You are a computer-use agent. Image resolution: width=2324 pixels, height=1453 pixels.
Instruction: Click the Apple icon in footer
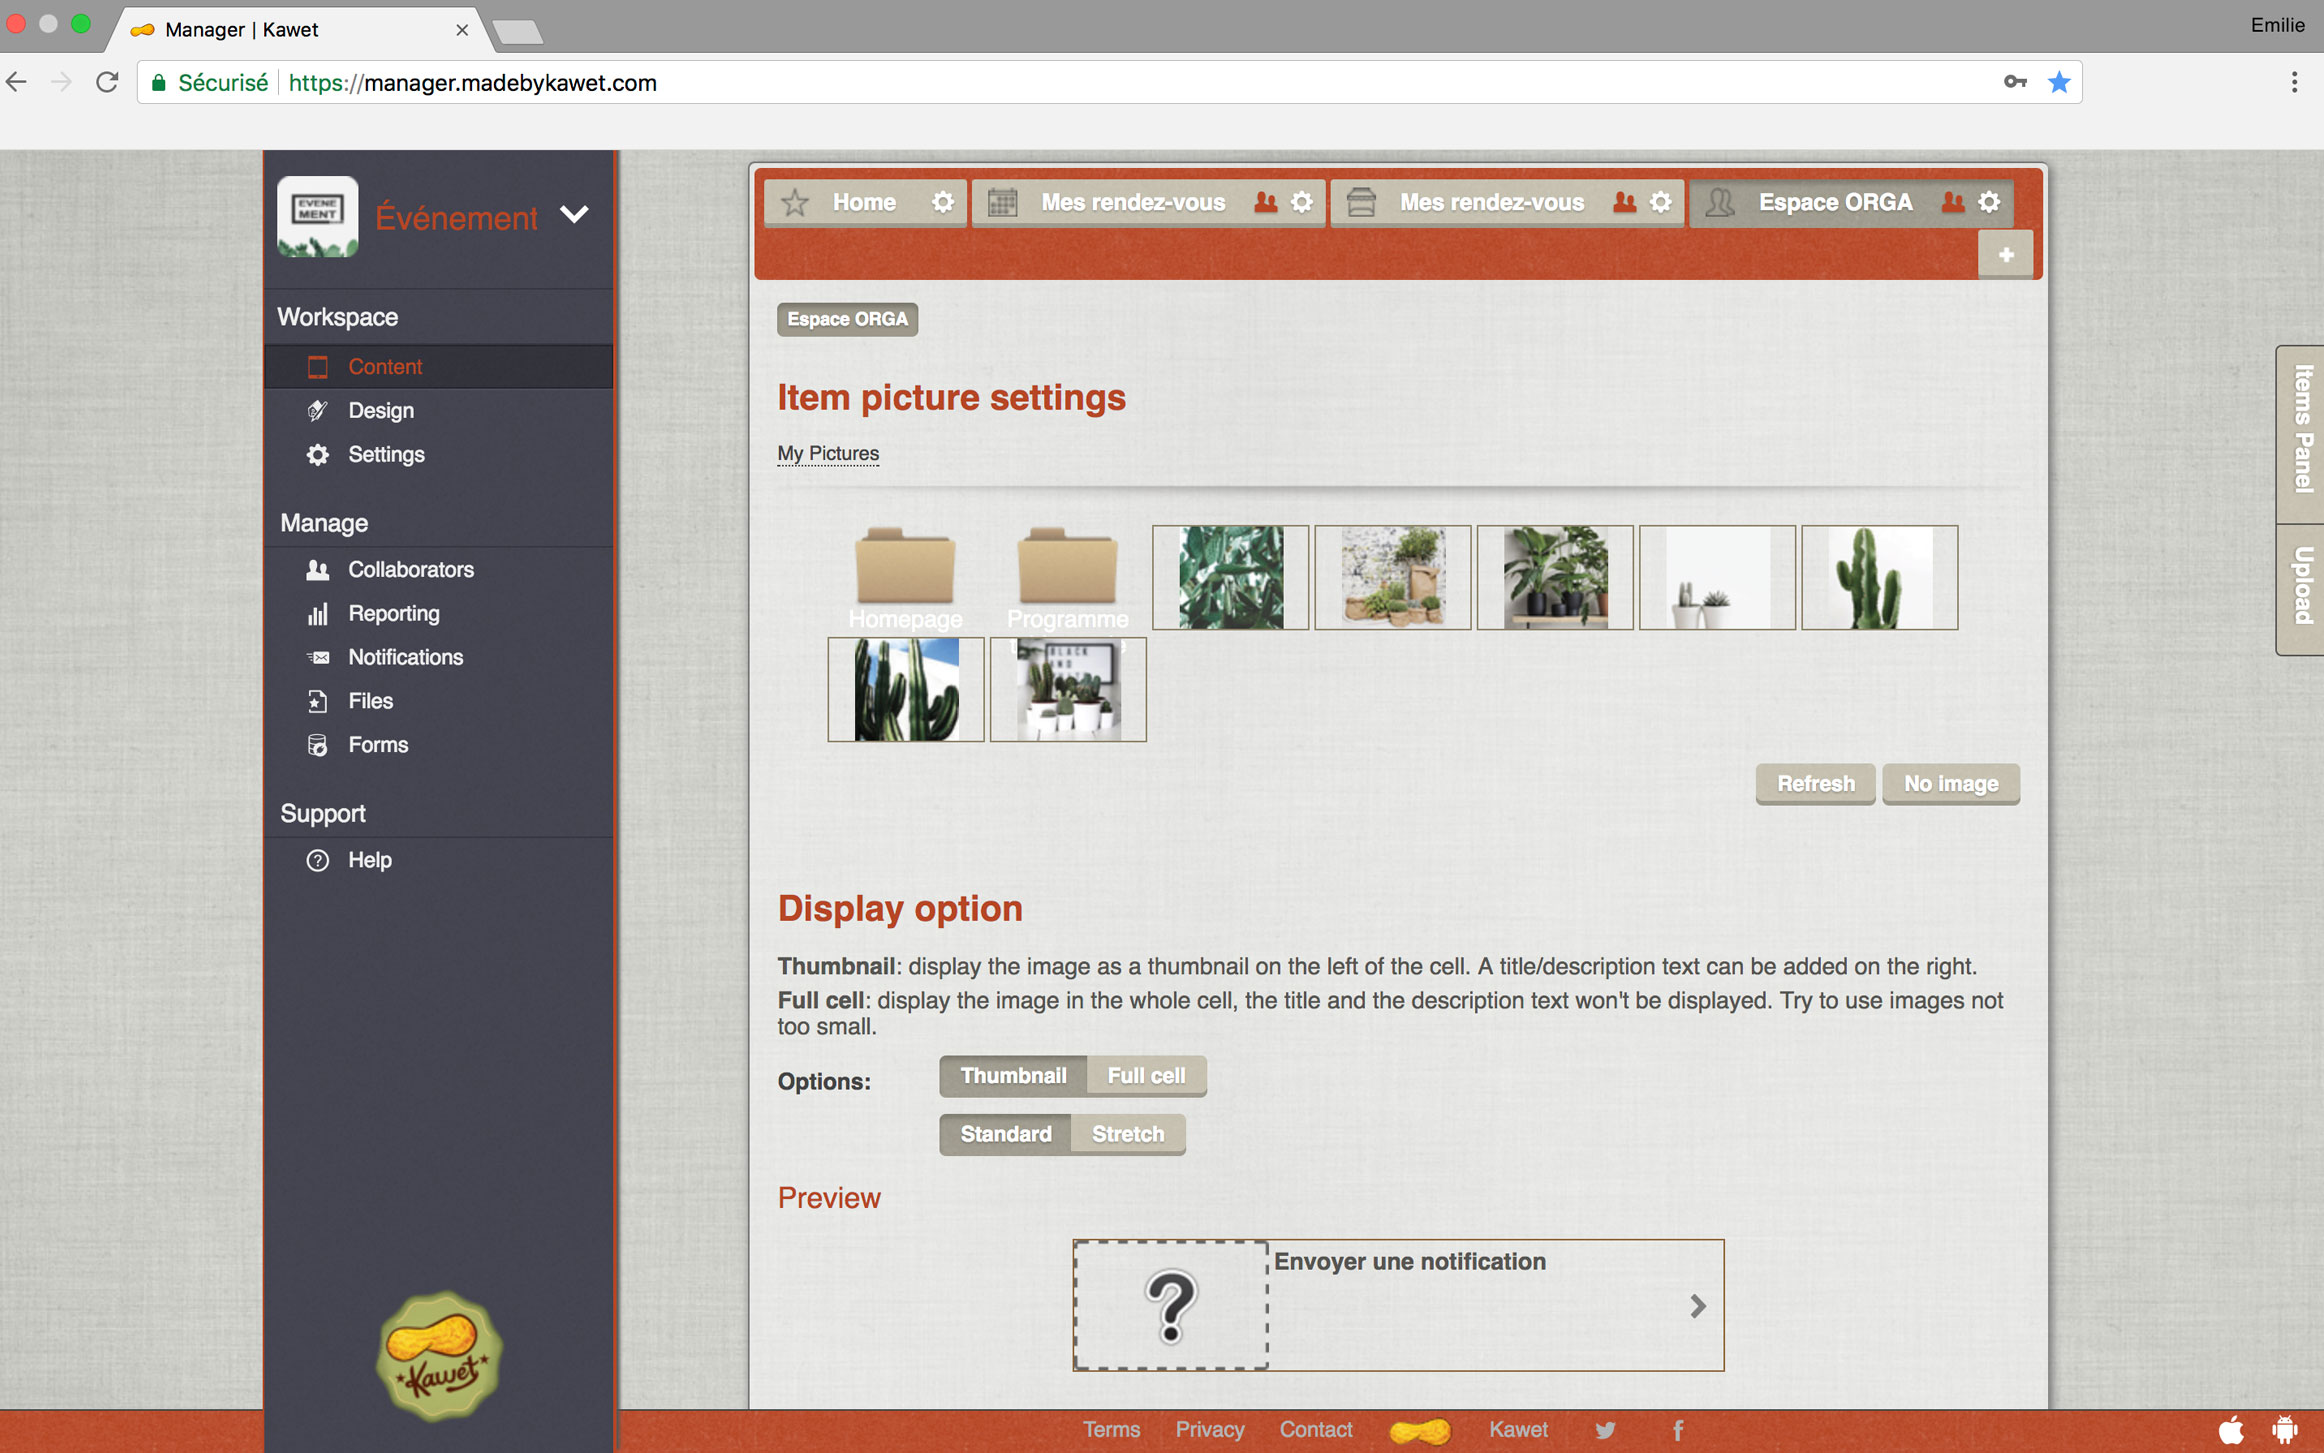pos(2231,1430)
